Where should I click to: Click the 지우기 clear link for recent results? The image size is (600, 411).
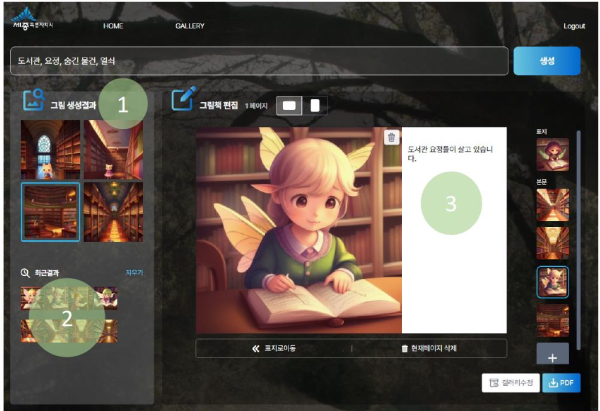click(x=135, y=272)
